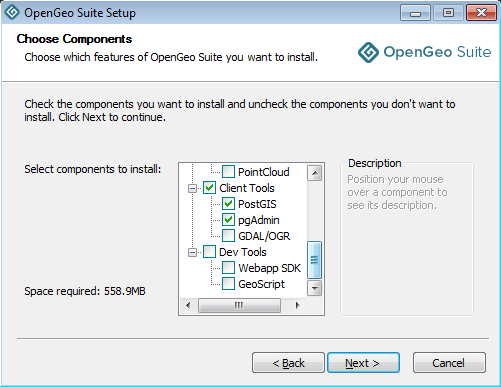Select the pgAdmin tree label
501x387 pixels.
point(259,220)
